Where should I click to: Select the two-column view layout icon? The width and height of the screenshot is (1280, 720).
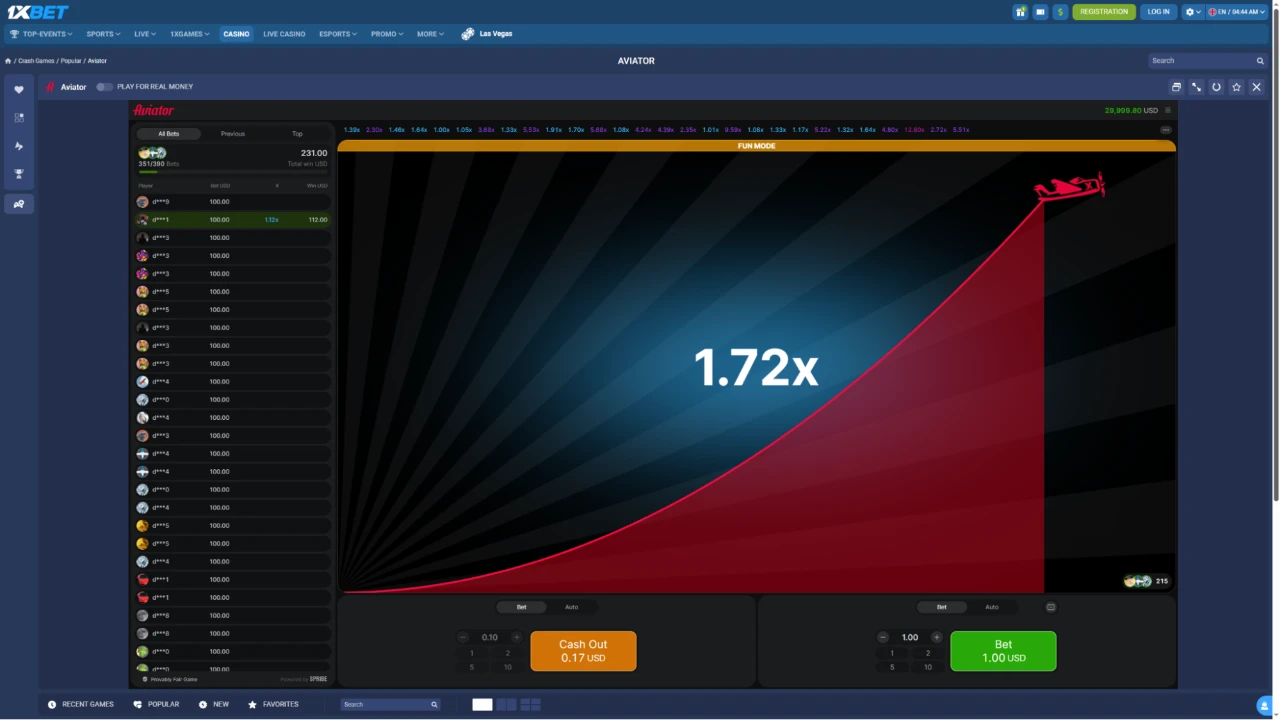click(x=506, y=705)
